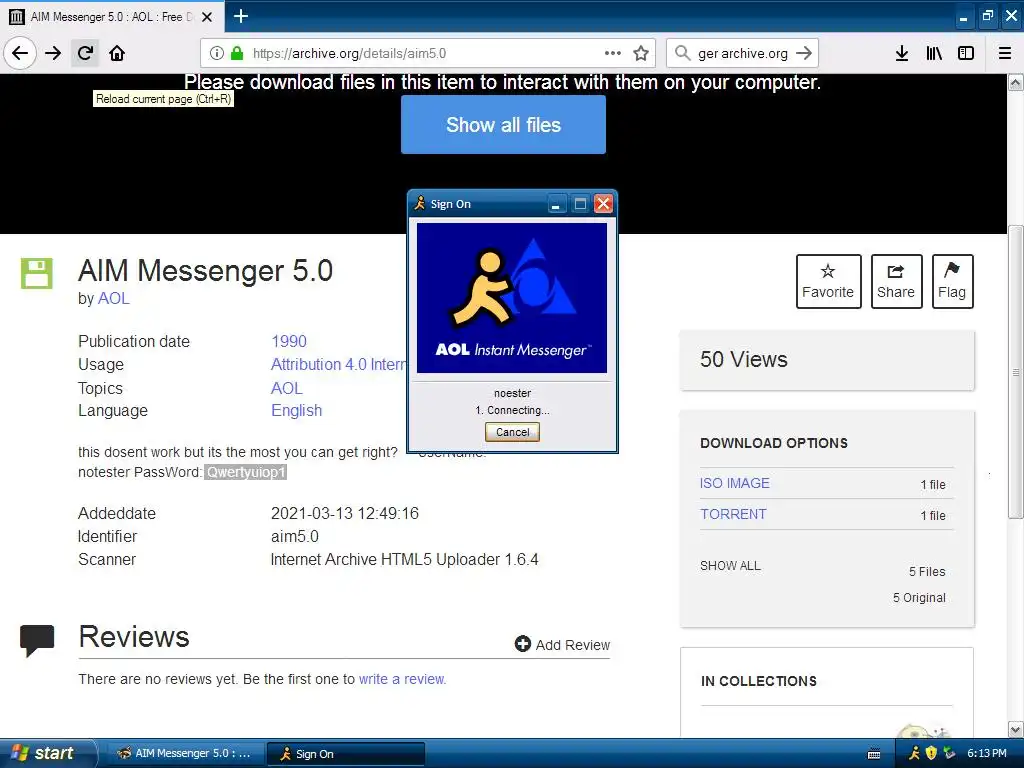1024x768 pixels.
Task: Click the 'aim5.0' identifier value
Action: 295,537
